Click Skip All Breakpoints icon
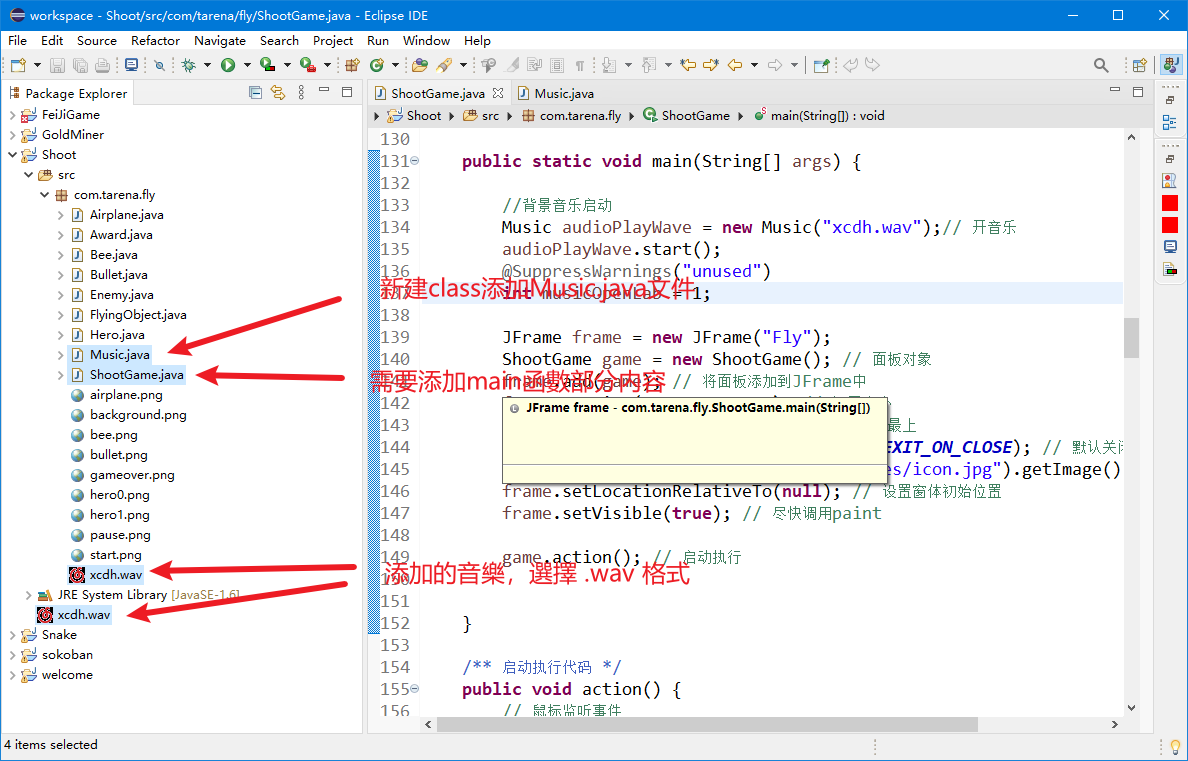 coord(159,65)
